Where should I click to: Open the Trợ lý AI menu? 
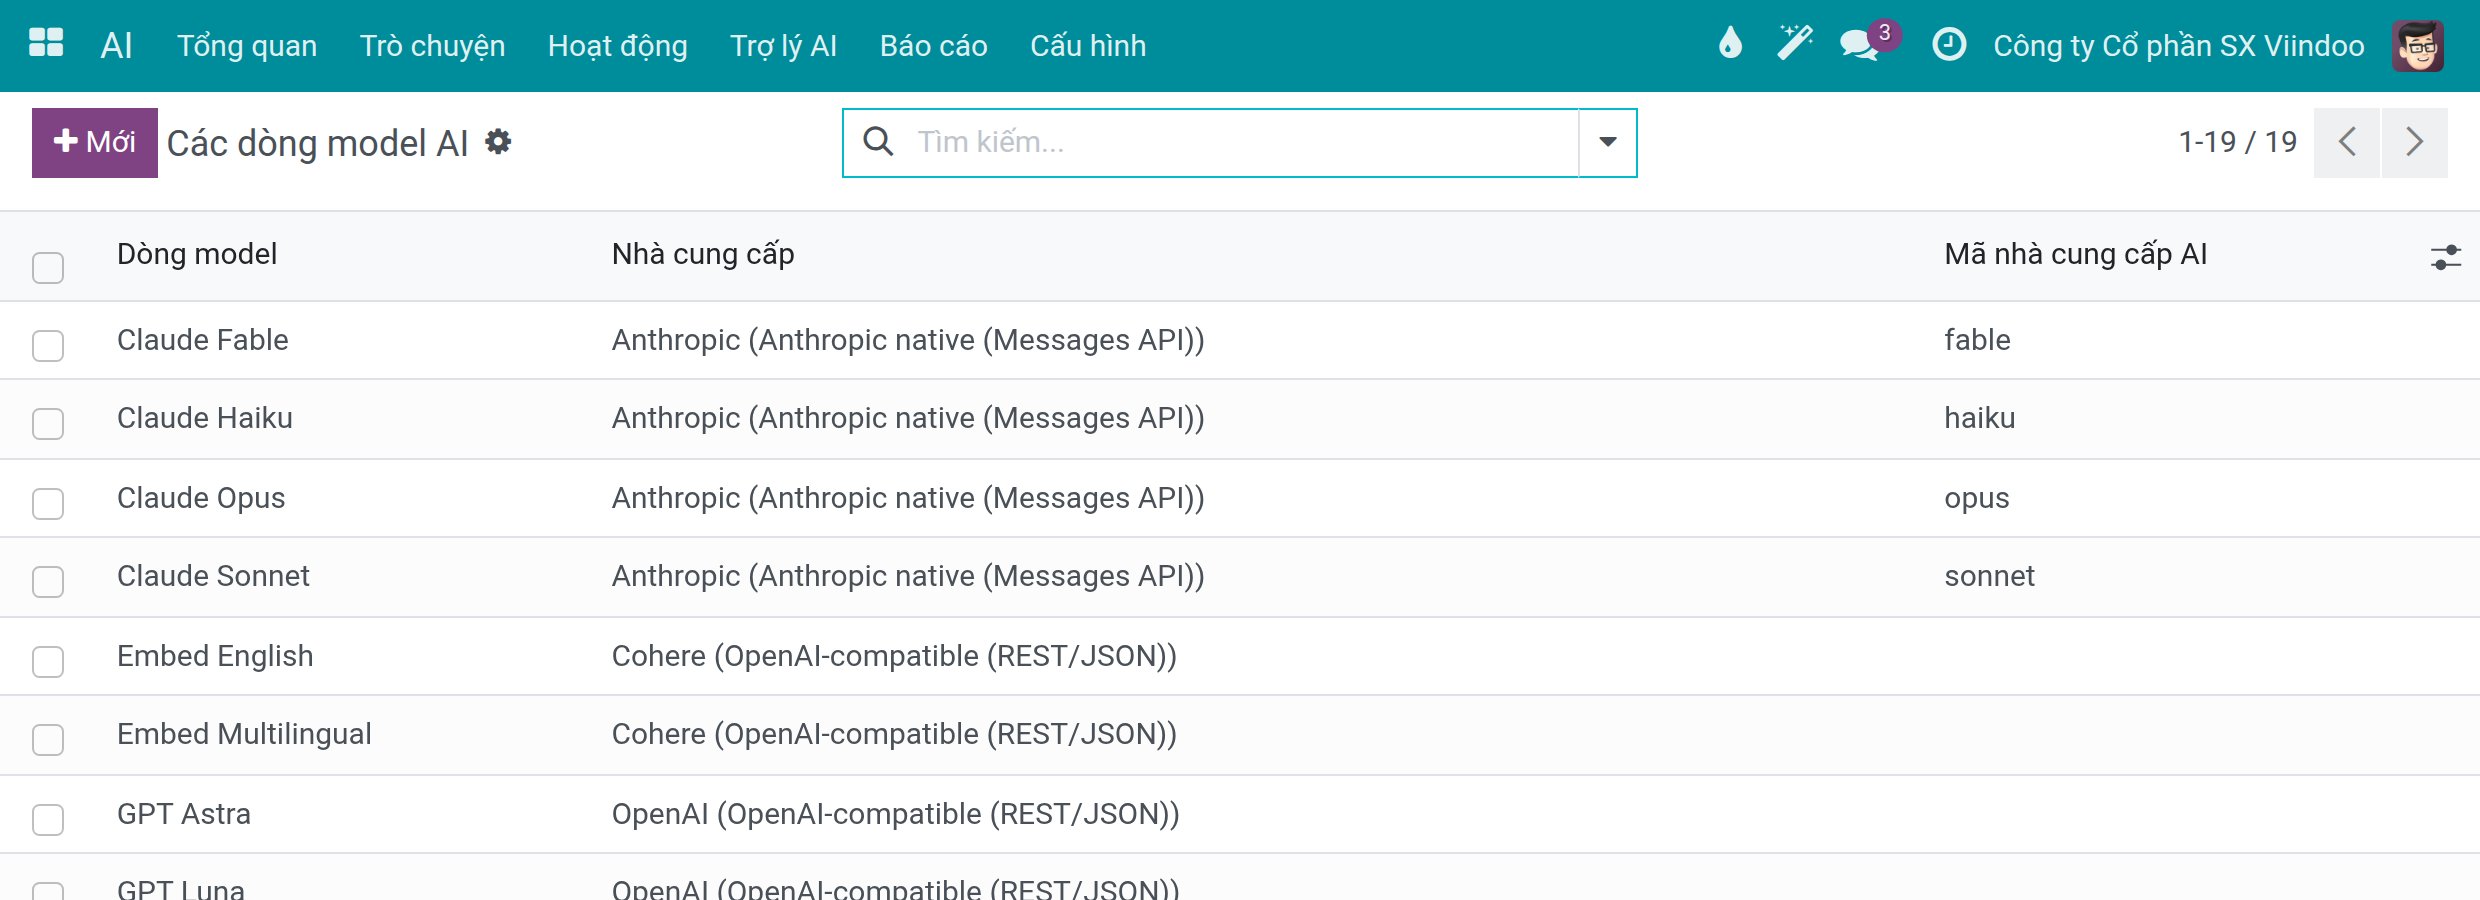coord(783,46)
